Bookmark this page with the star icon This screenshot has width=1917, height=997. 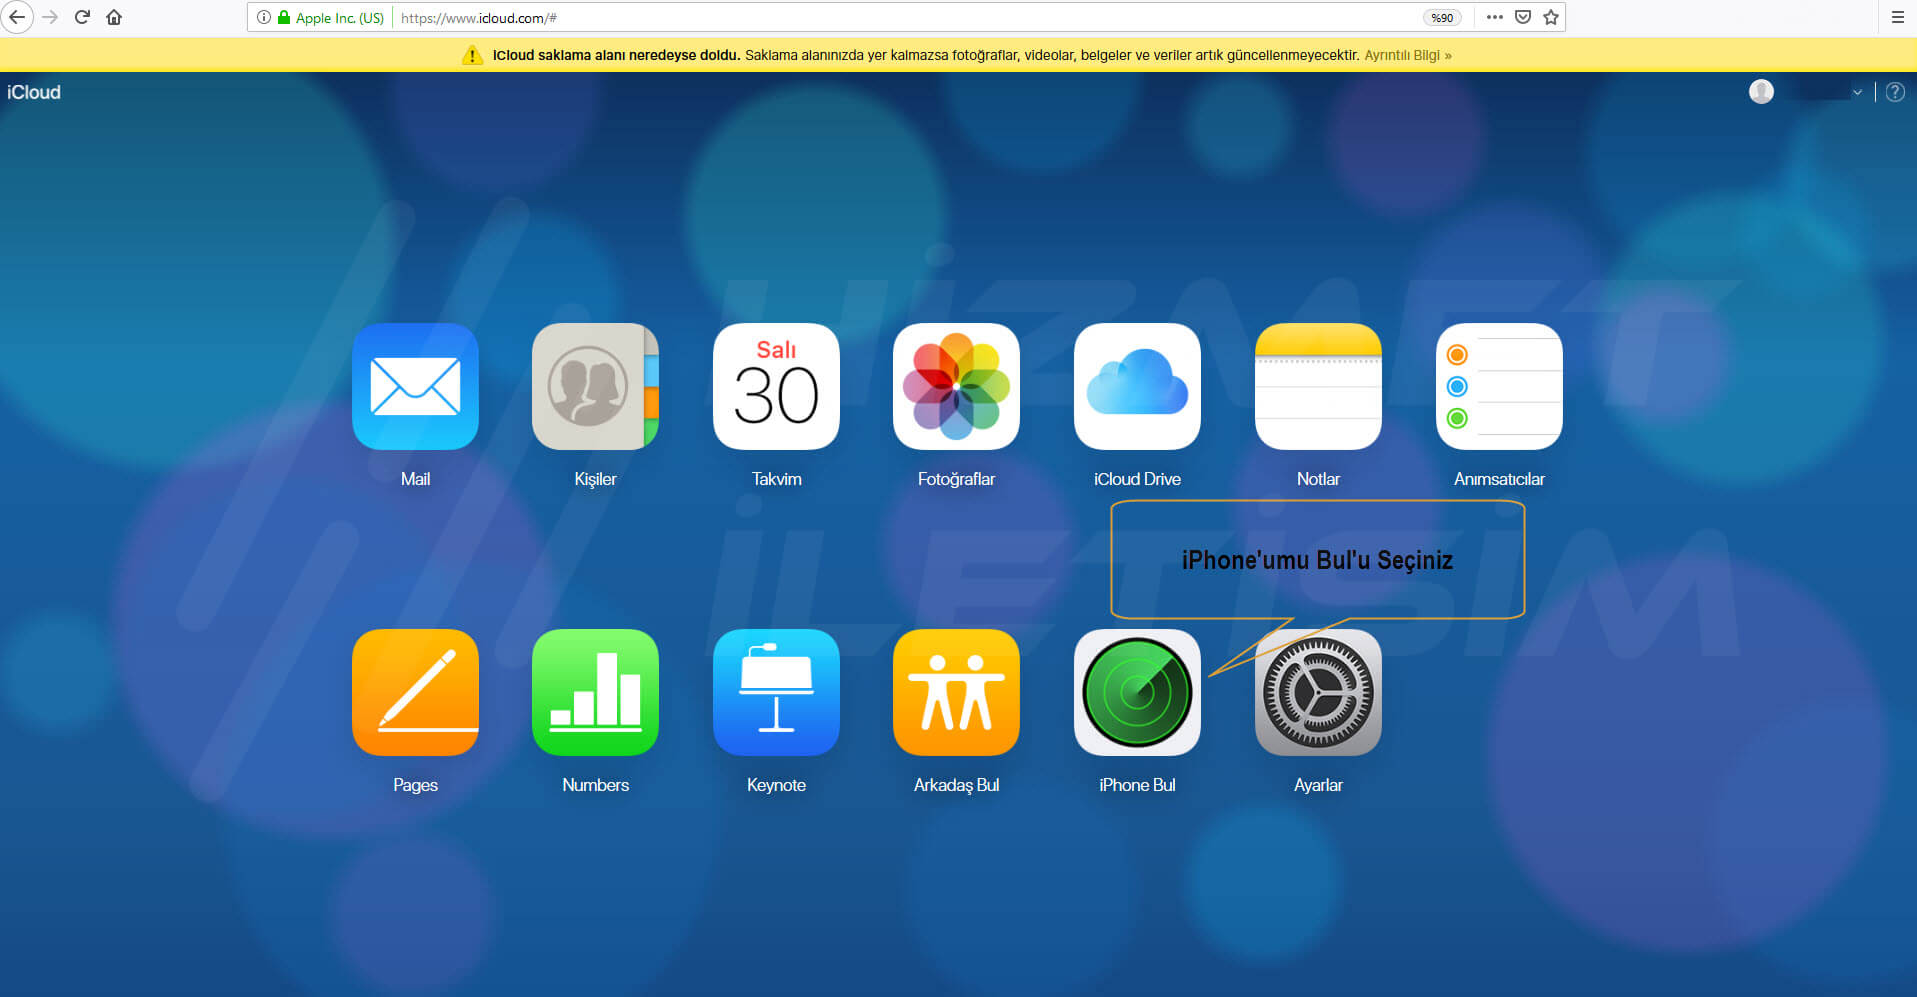tap(1551, 17)
